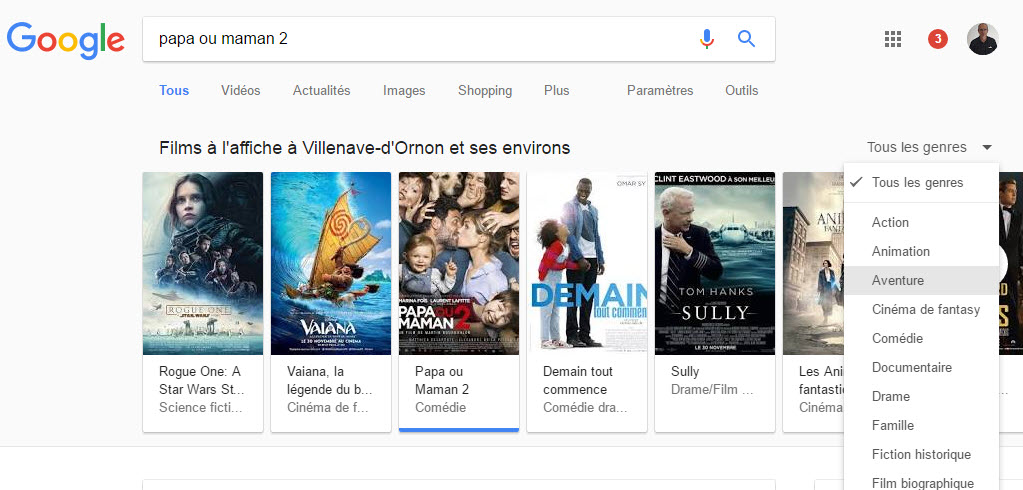
Task: Click the "Sully" card title
Action: 685,372
